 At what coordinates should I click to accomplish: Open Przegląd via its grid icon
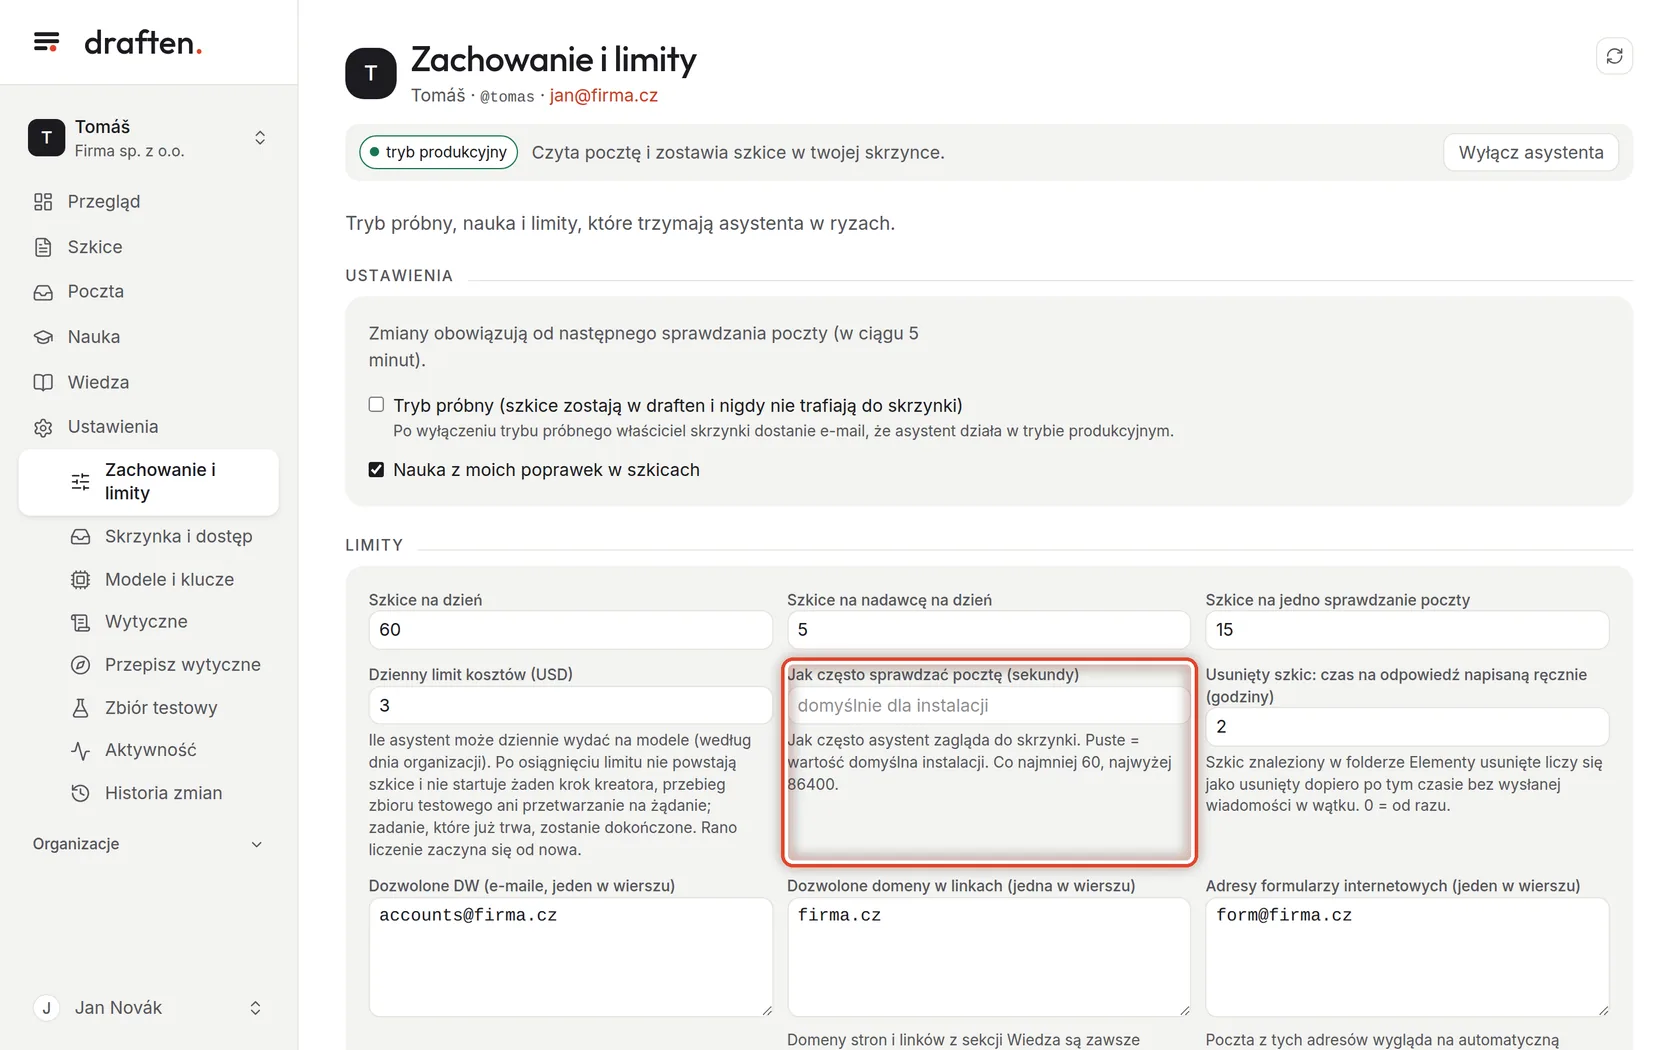click(x=43, y=202)
